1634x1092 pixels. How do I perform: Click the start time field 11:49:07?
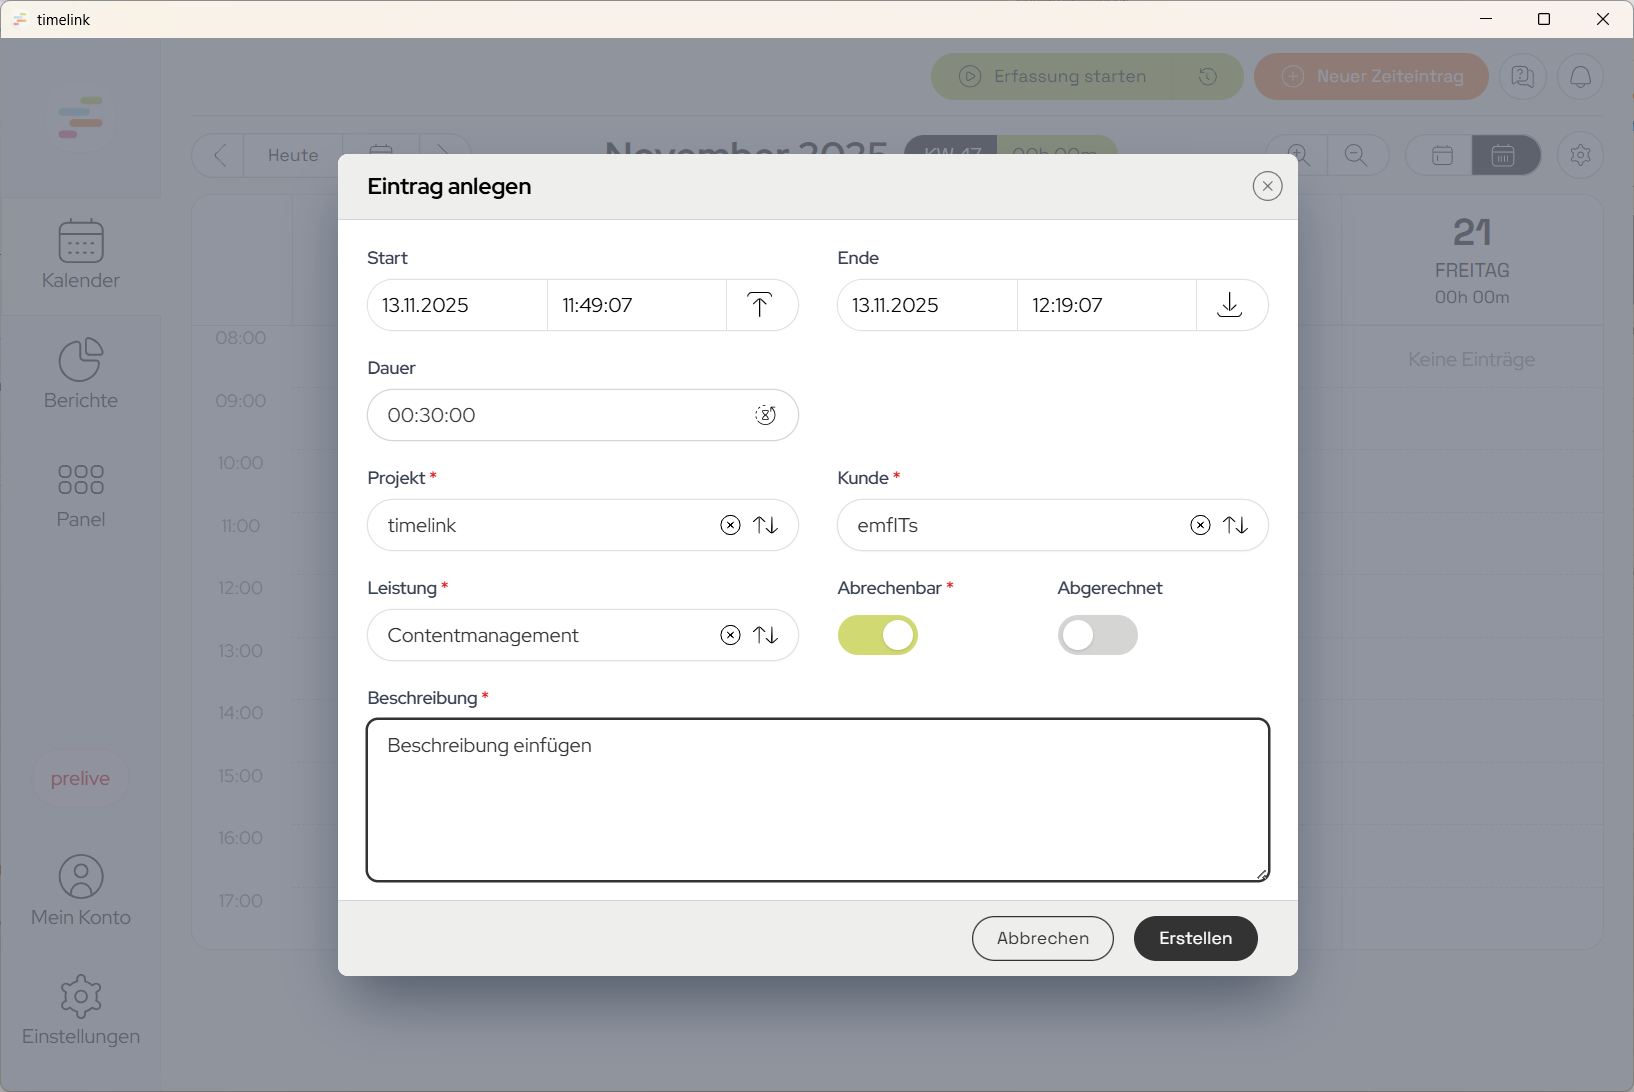tap(635, 305)
